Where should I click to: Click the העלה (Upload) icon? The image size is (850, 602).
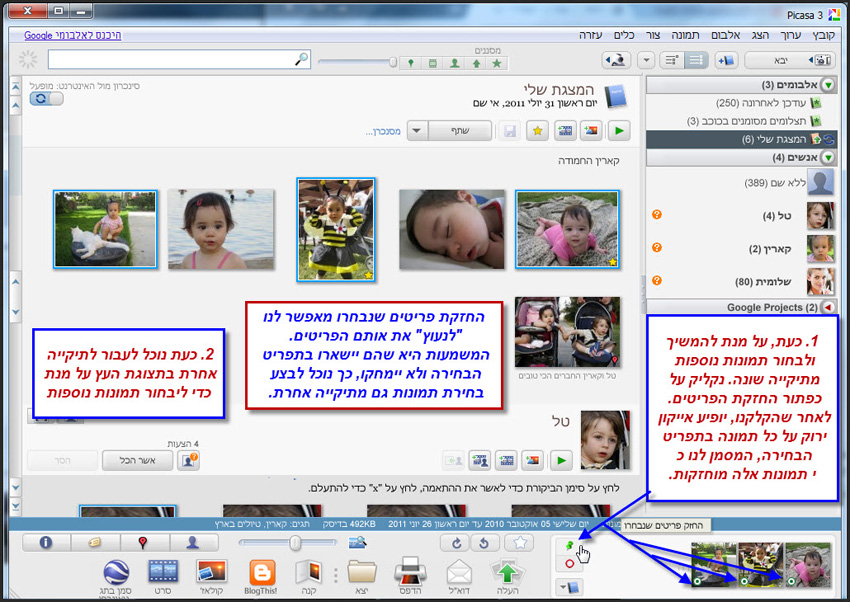click(507, 578)
